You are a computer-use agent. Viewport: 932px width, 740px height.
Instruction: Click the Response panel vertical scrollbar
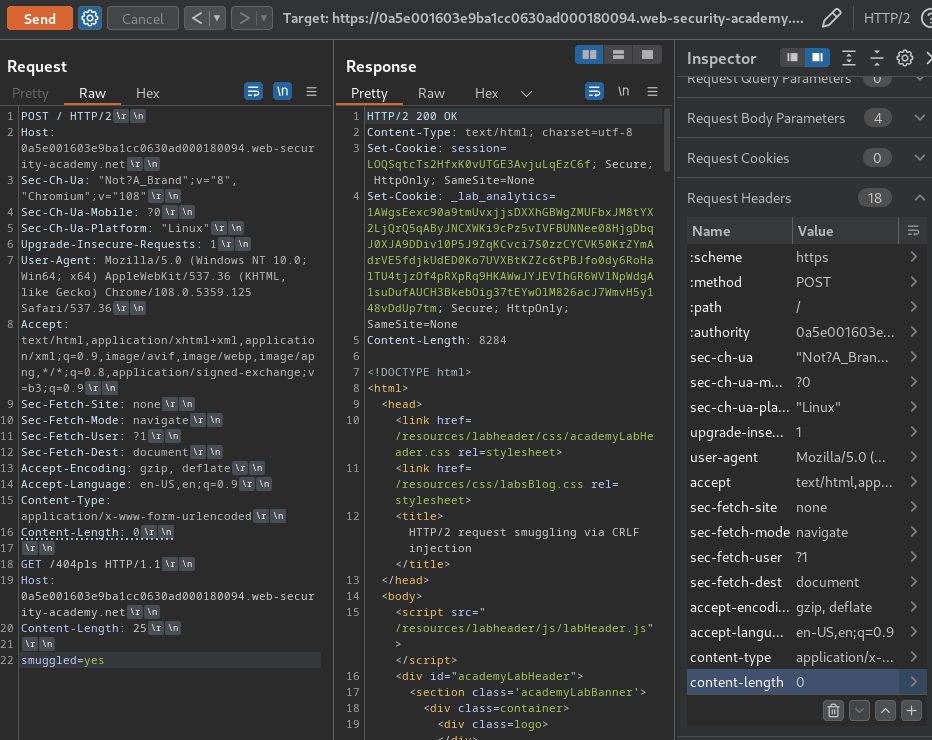667,140
